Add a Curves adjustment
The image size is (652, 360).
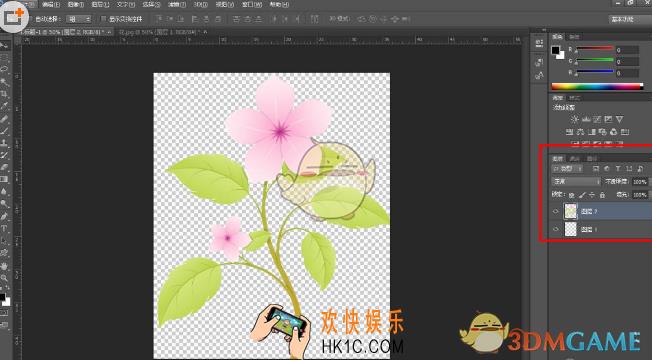pos(597,119)
